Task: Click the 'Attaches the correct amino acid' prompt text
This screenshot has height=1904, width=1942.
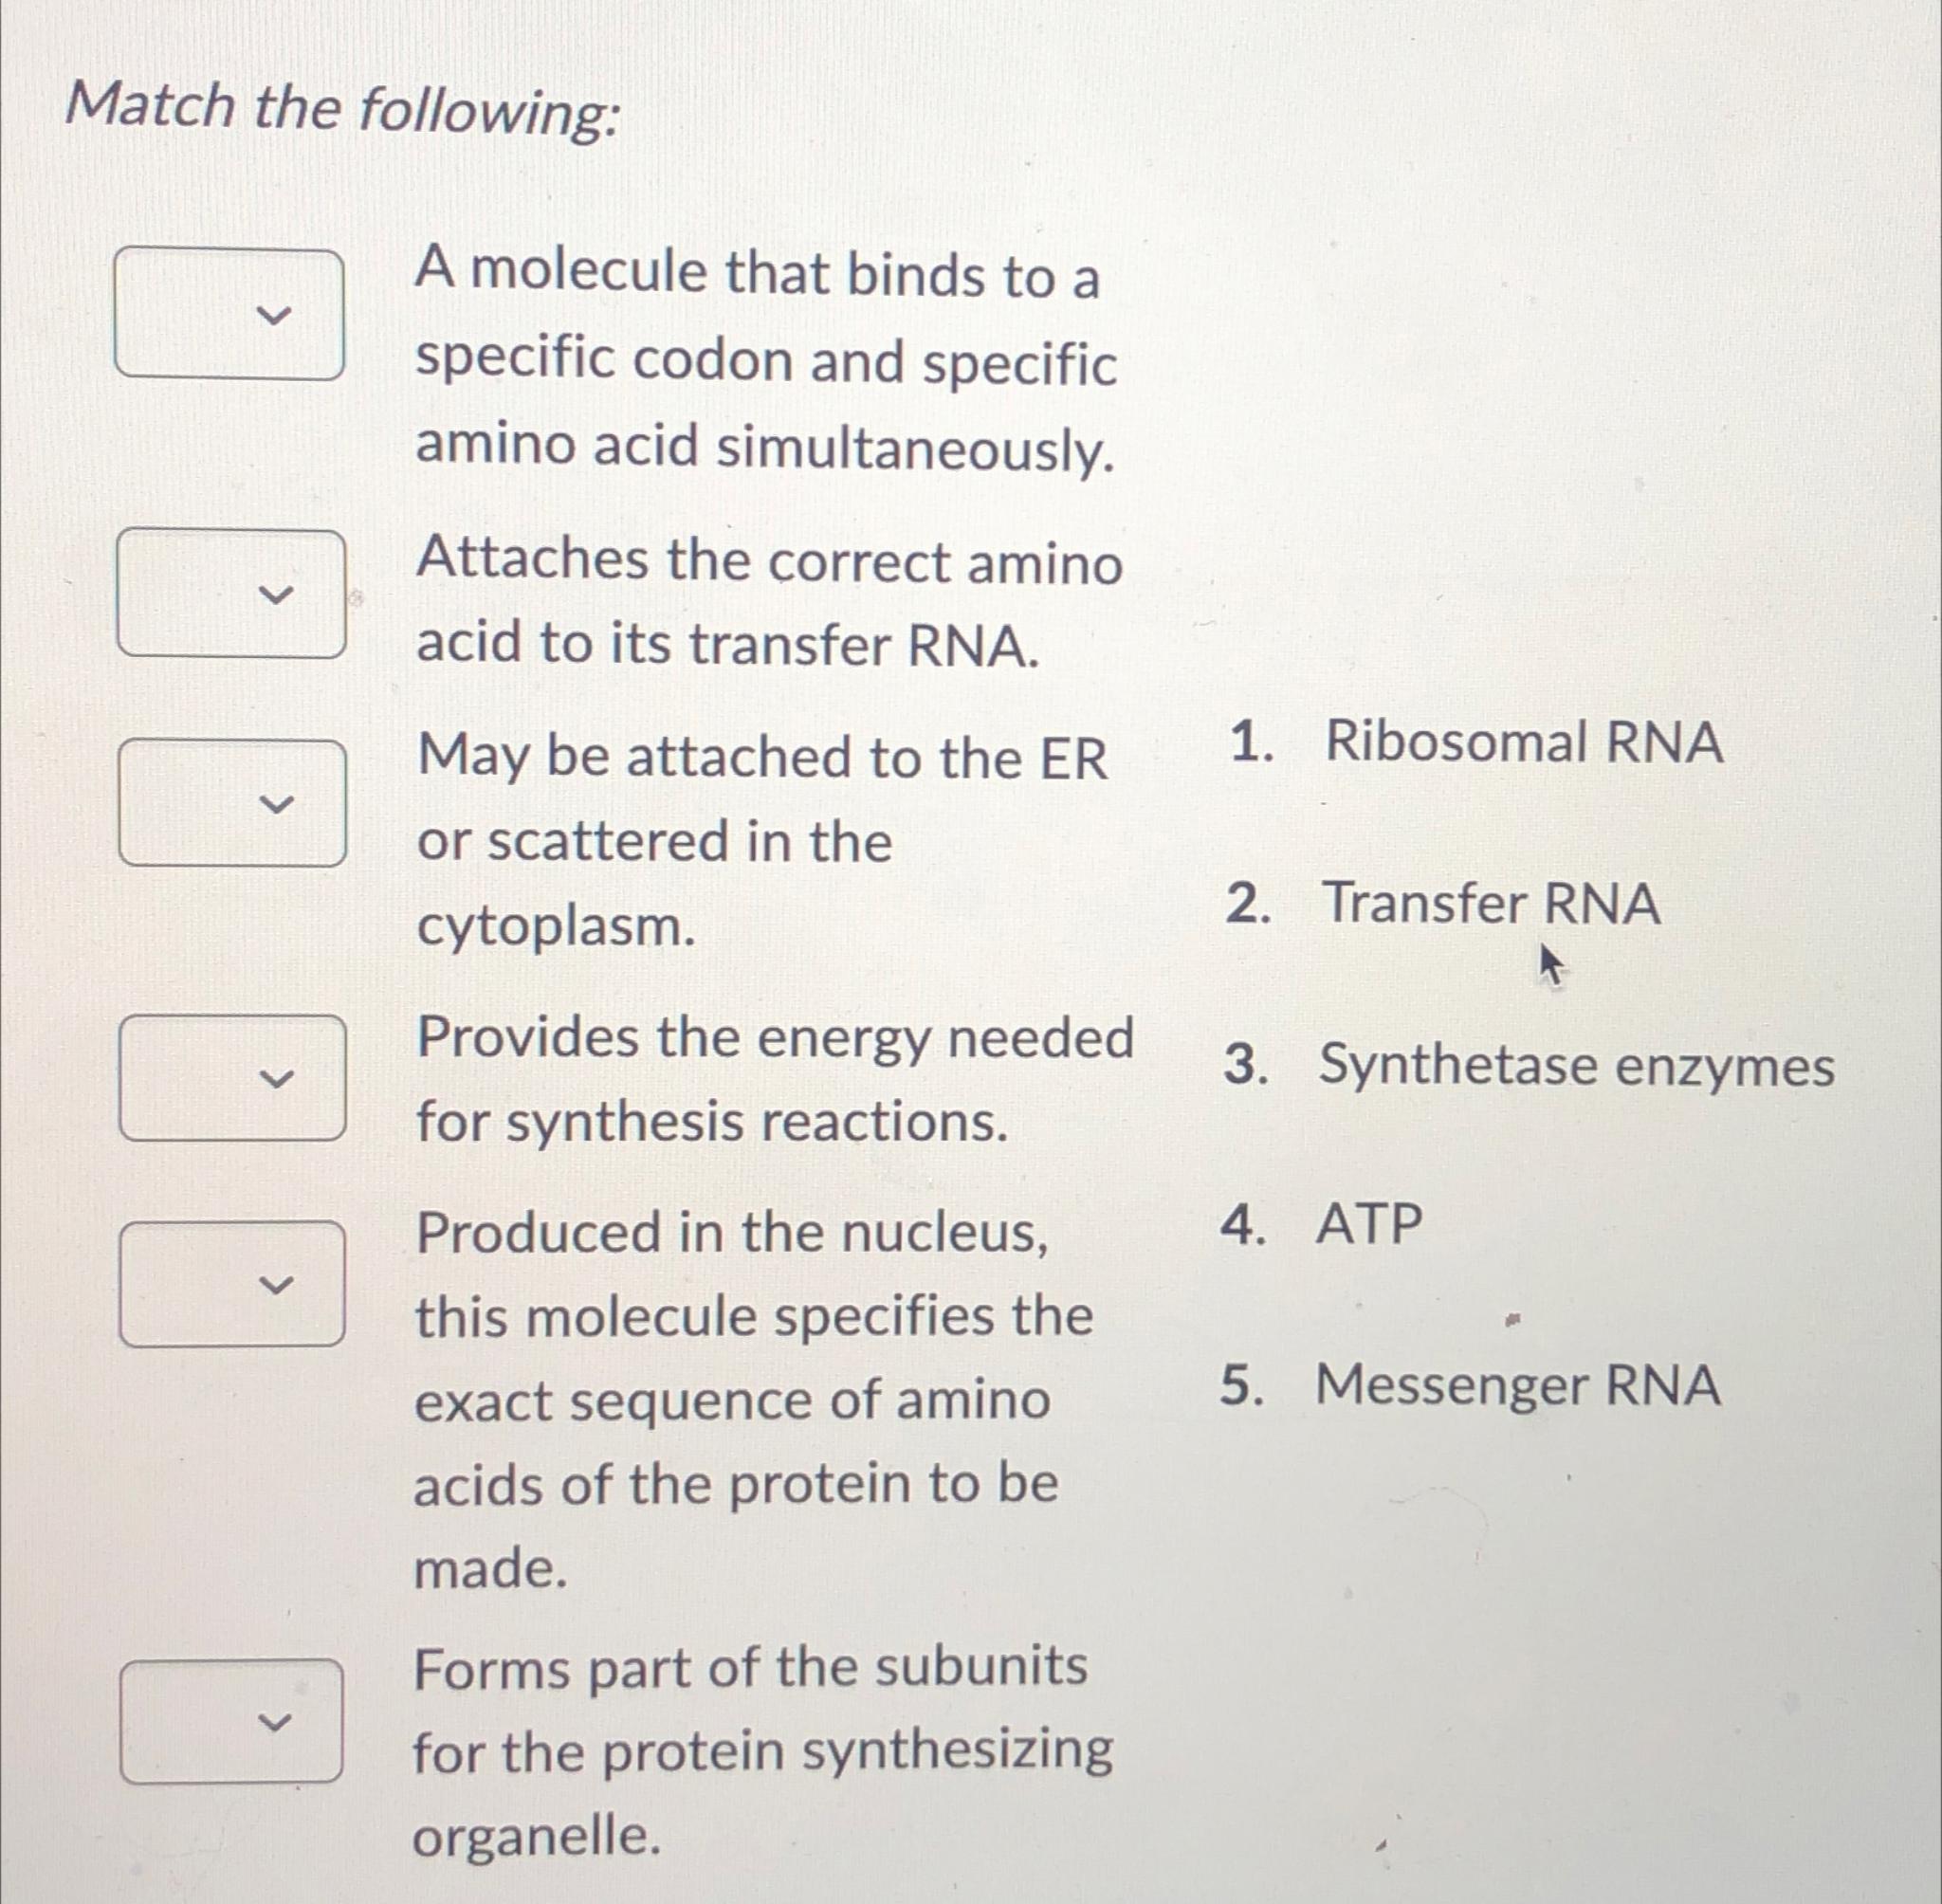Action: [x=769, y=601]
